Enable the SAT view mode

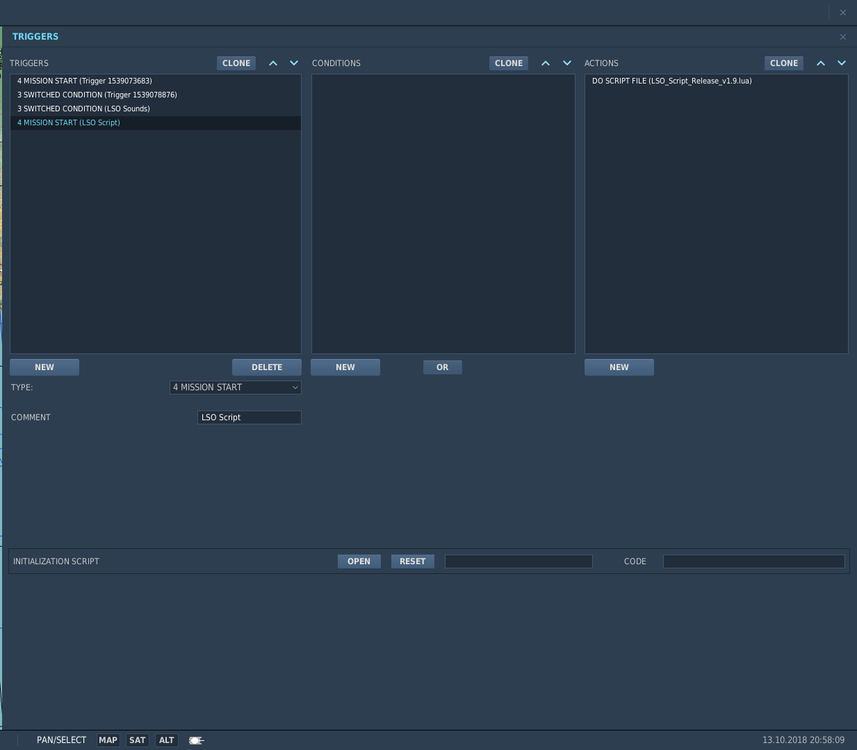(137, 740)
